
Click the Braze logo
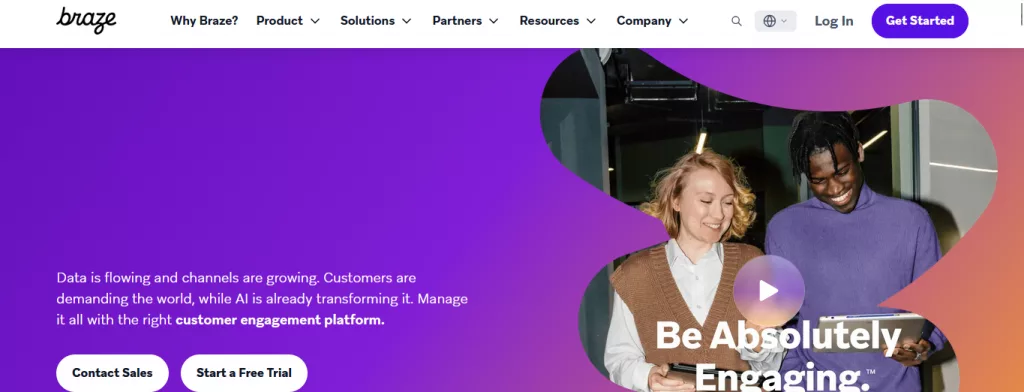tap(86, 20)
